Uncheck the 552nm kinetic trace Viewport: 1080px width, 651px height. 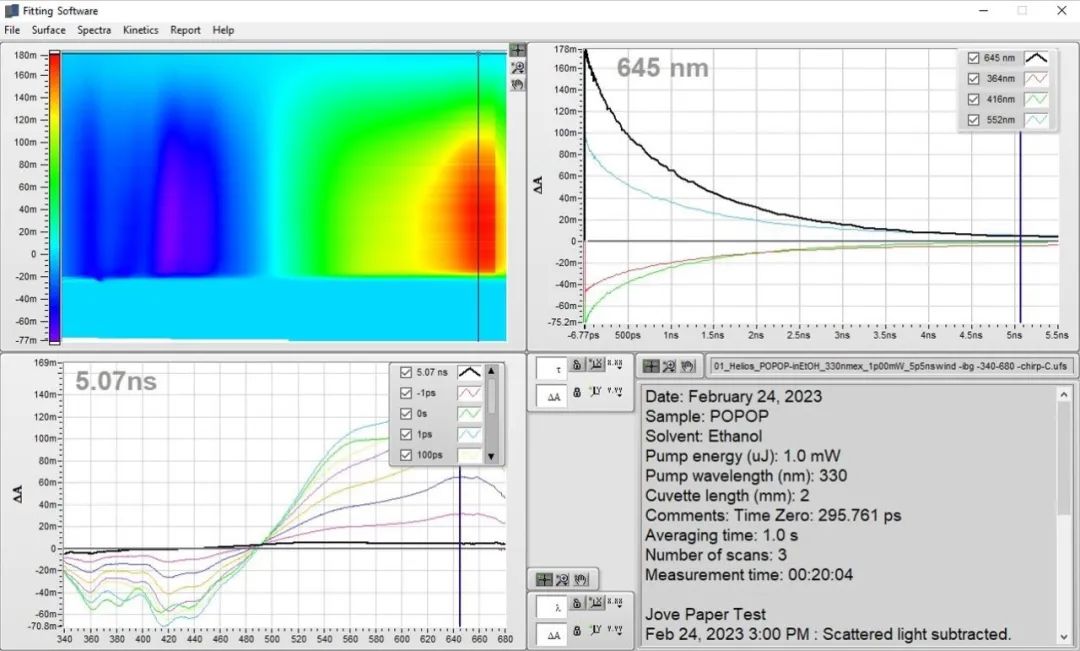coord(973,120)
